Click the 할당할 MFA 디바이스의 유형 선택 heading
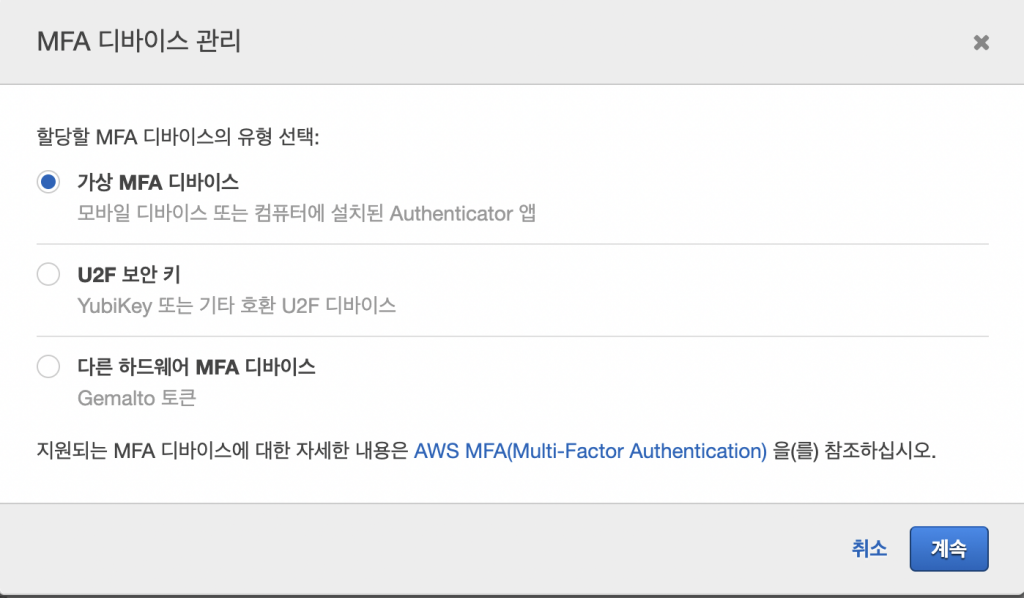Viewport: 1024px width, 598px height. [178, 136]
